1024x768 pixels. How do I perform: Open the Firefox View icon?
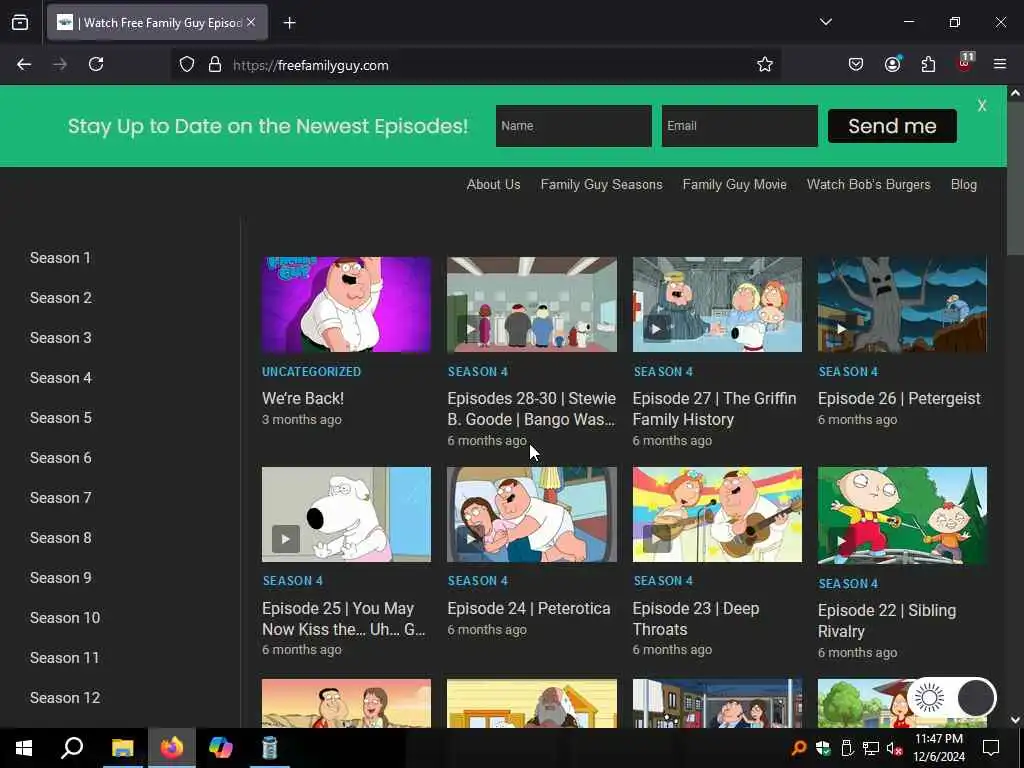tap(20, 22)
